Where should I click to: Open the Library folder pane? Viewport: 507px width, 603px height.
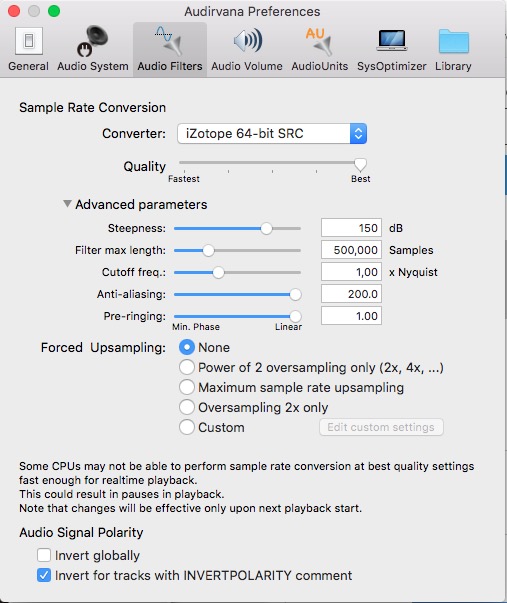click(453, 49)
